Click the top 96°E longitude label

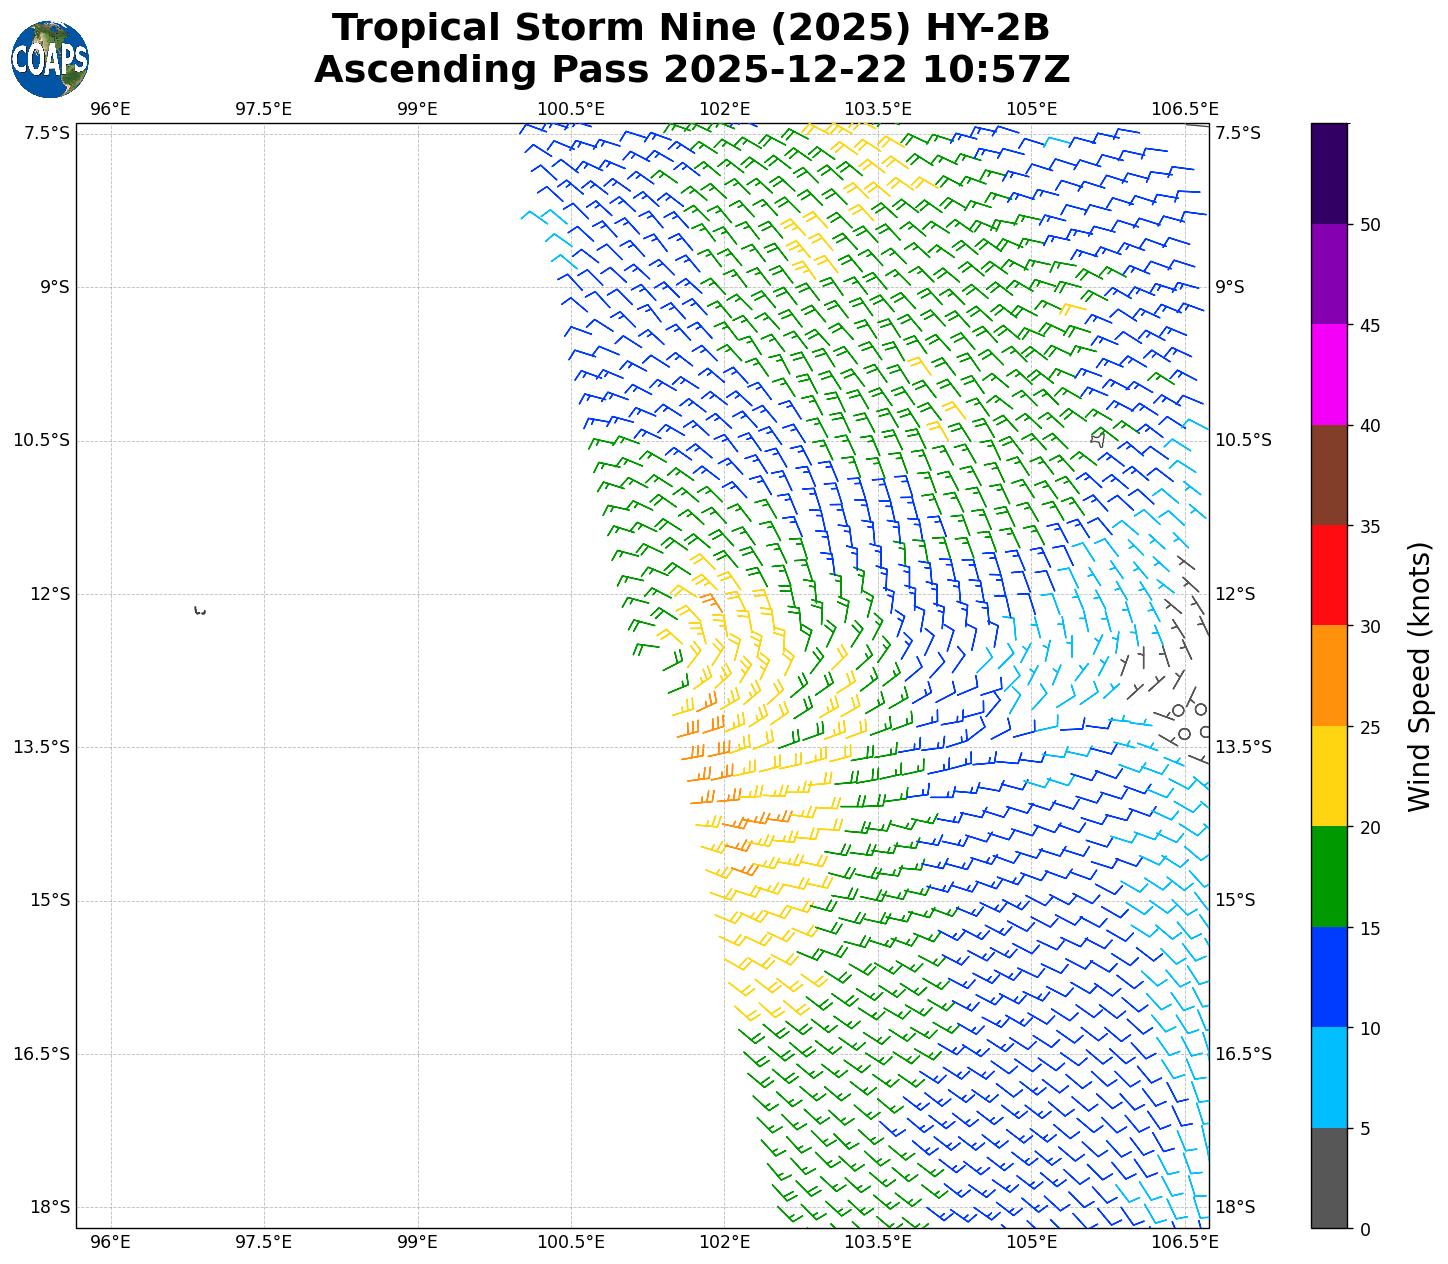coord(110,109)
